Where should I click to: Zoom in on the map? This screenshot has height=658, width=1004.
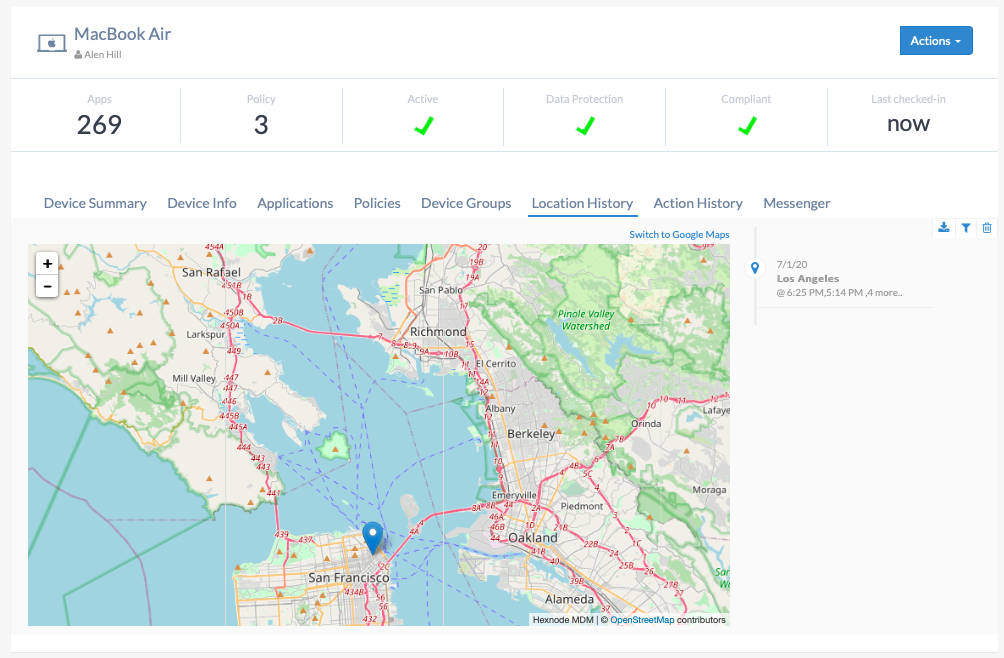click(x=47, y=263)
